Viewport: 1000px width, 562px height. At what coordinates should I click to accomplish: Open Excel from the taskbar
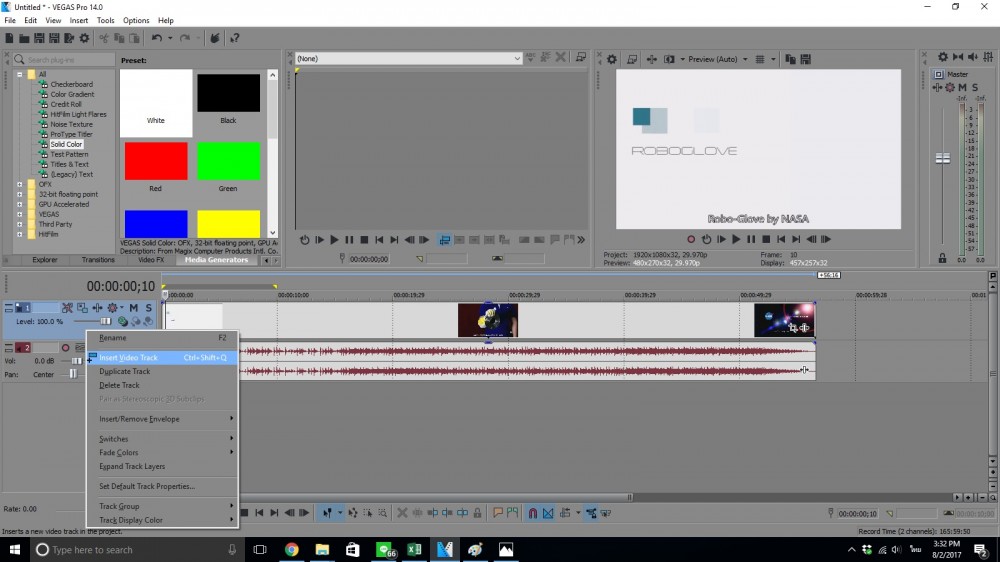coord(414,549)
